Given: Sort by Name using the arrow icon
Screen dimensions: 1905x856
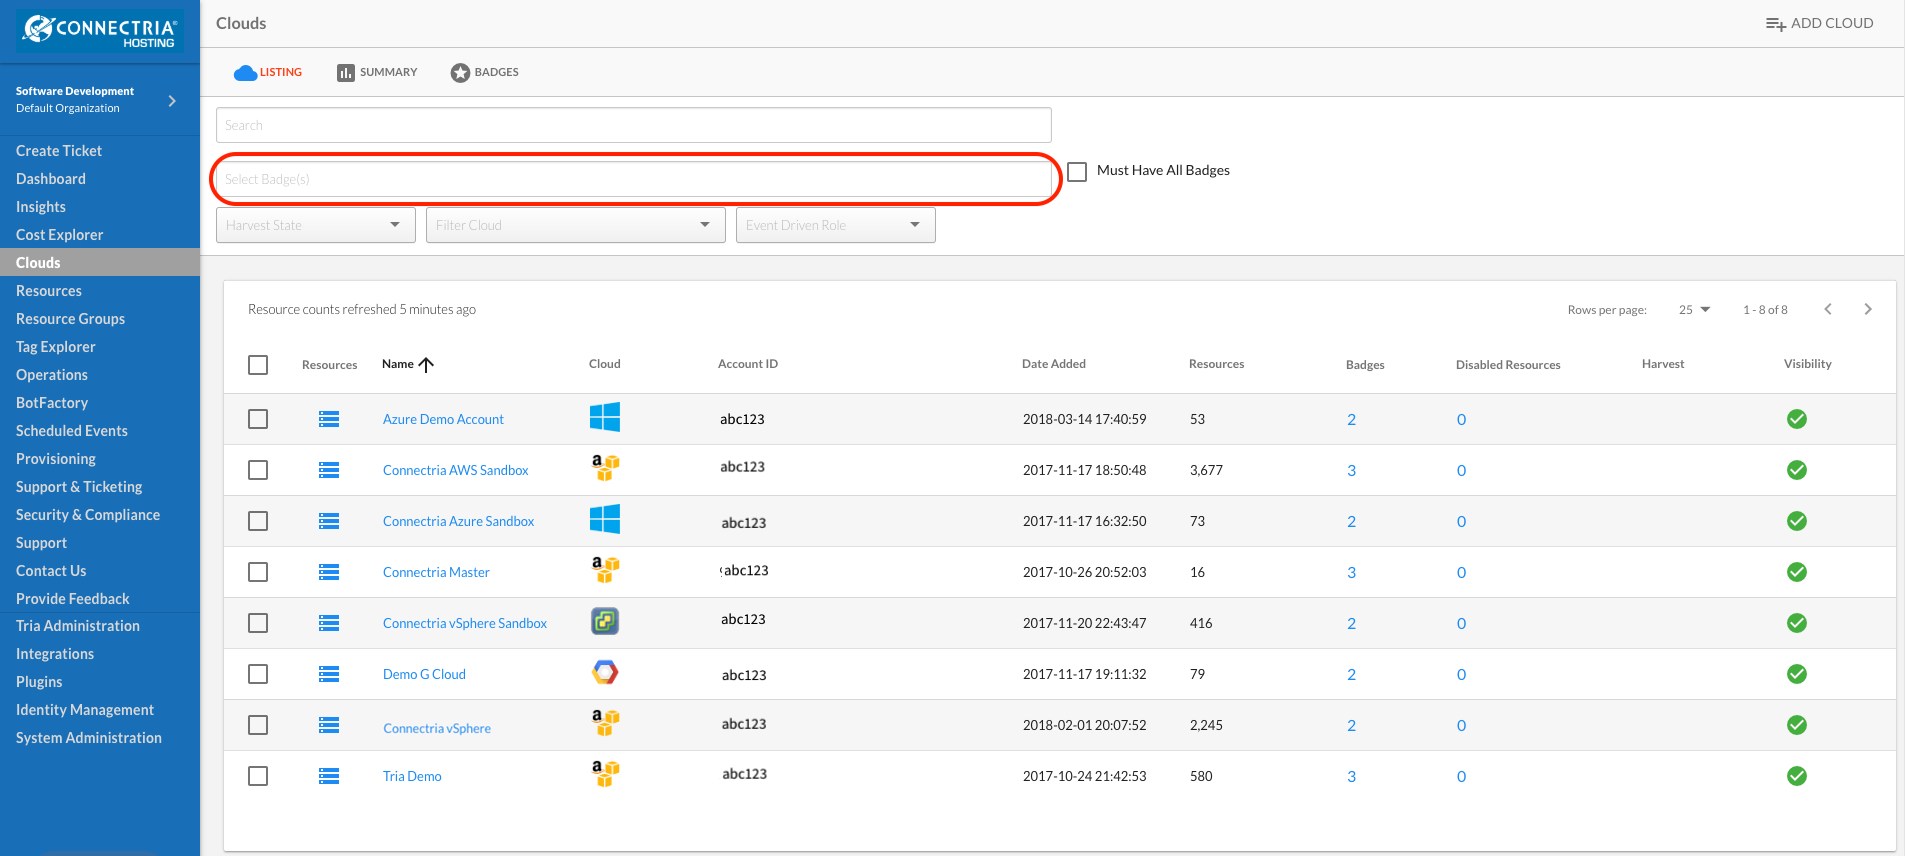Looking at the screenshot, I should (x=426, y=365).
